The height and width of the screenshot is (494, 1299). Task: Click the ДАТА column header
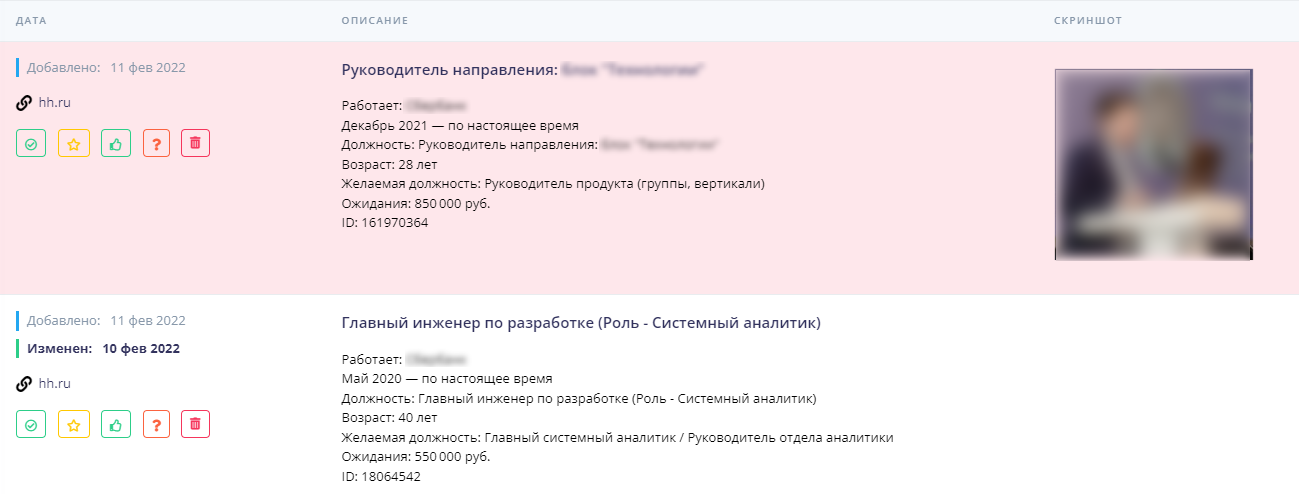(31, 21)
